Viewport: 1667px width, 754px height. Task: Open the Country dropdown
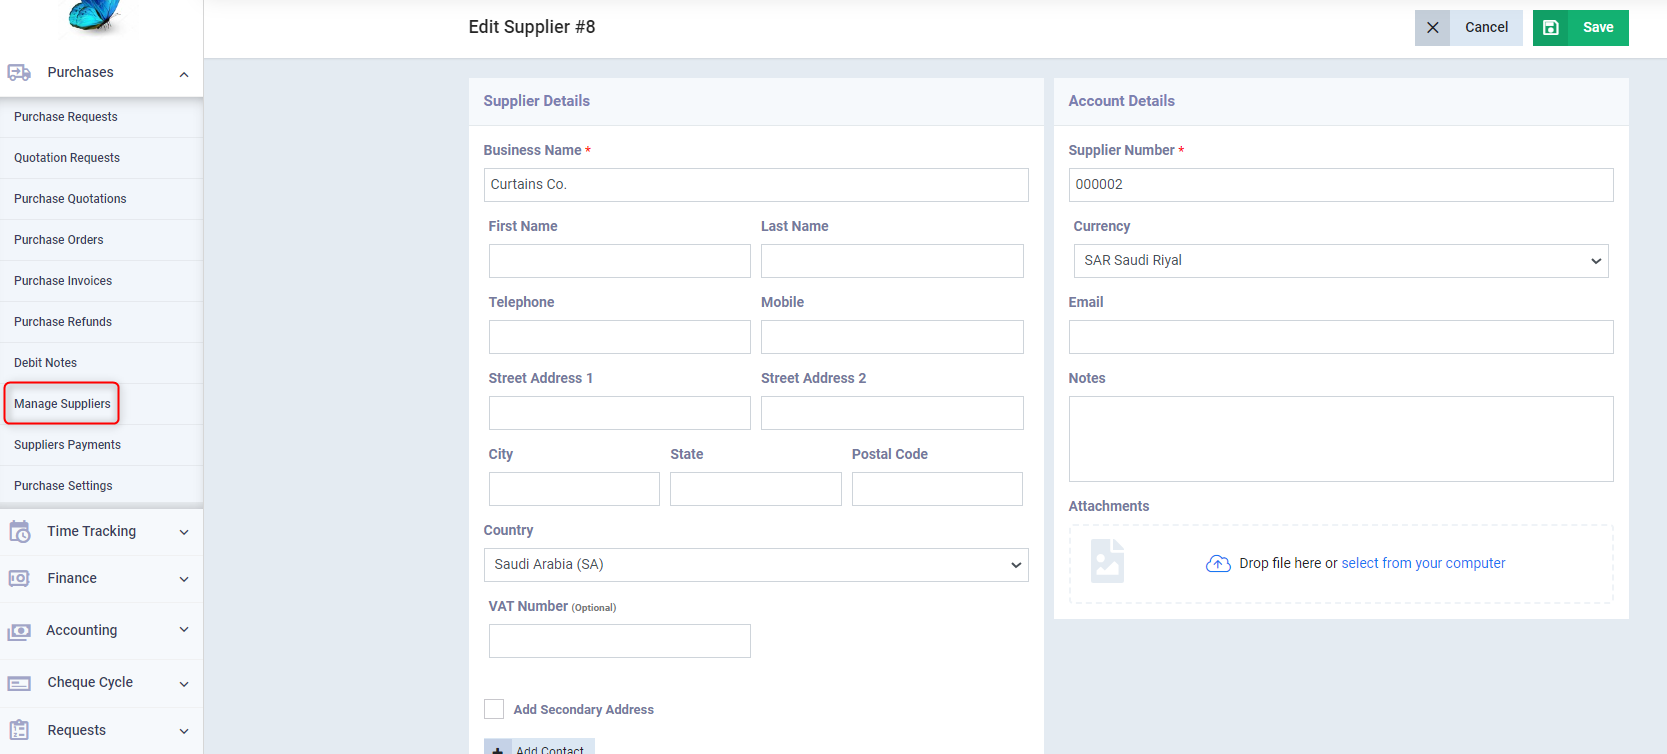(755, 565)
